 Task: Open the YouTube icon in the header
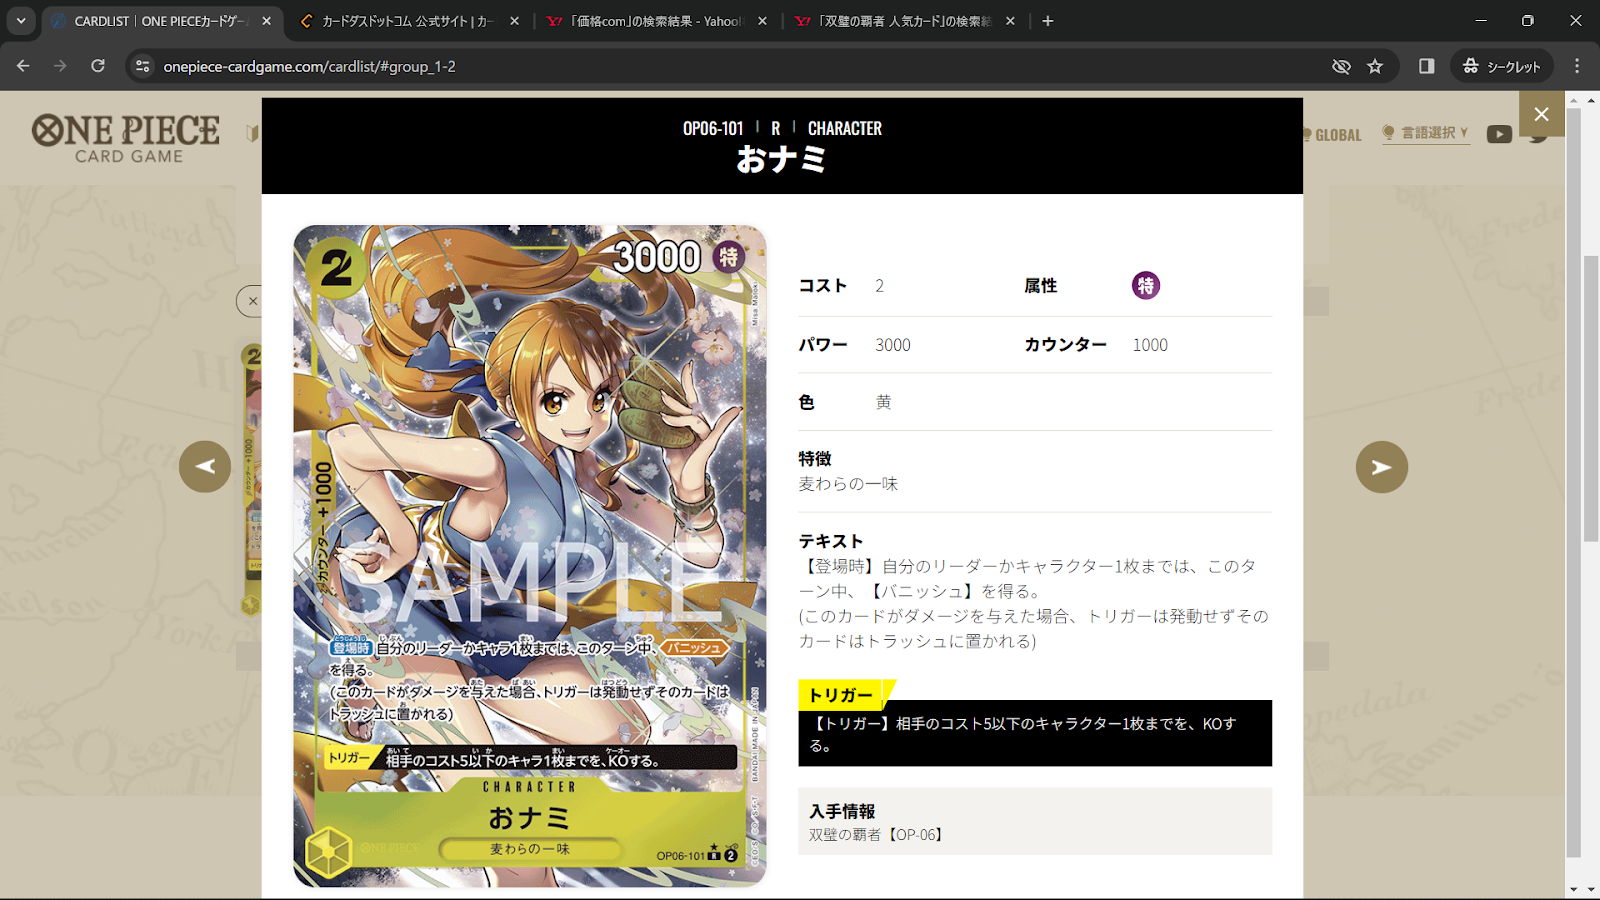tap(1499, 134)
